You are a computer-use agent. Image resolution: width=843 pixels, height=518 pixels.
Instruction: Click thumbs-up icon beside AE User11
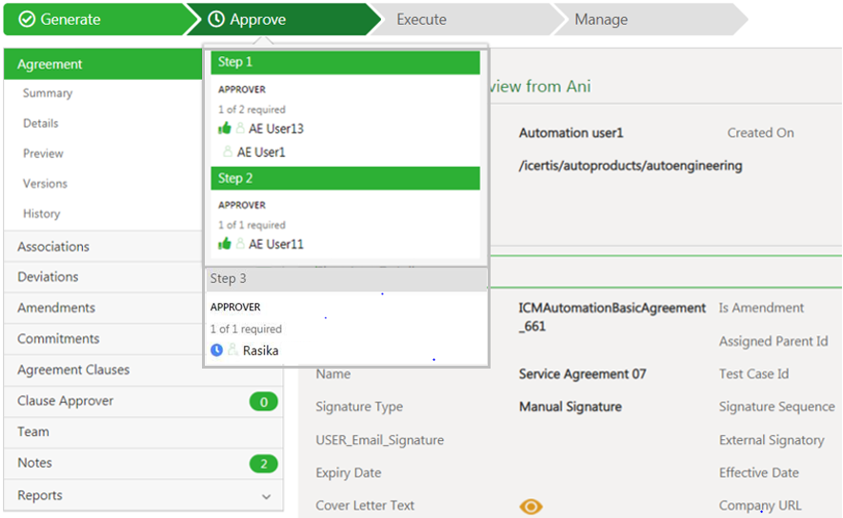224,244
